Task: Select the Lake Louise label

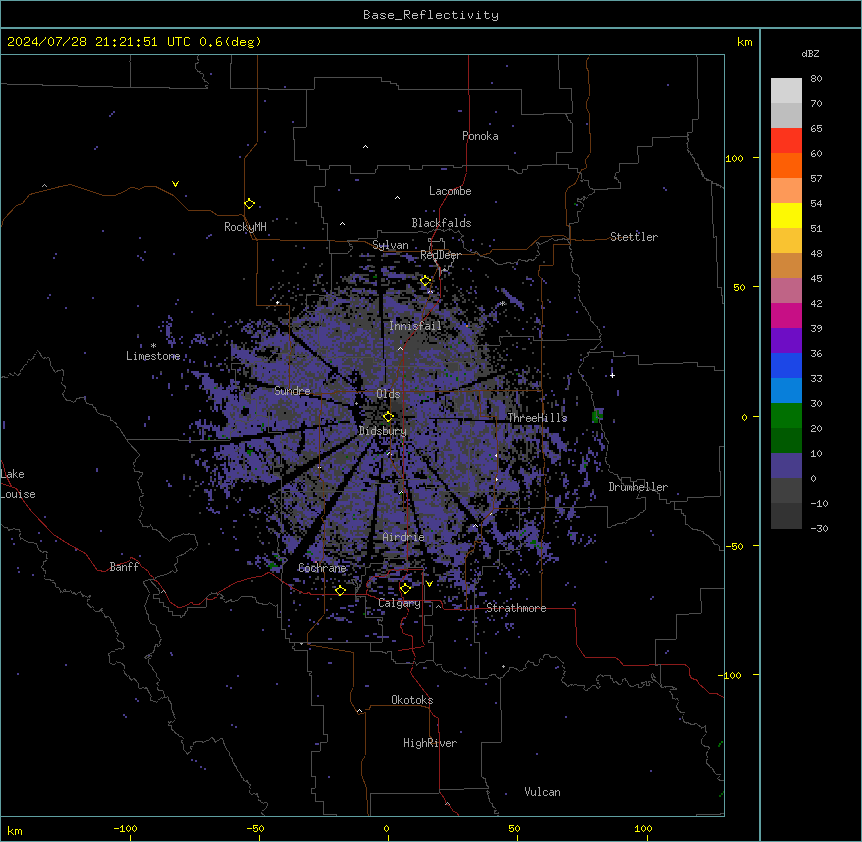Action: click(x=18, y=484)
